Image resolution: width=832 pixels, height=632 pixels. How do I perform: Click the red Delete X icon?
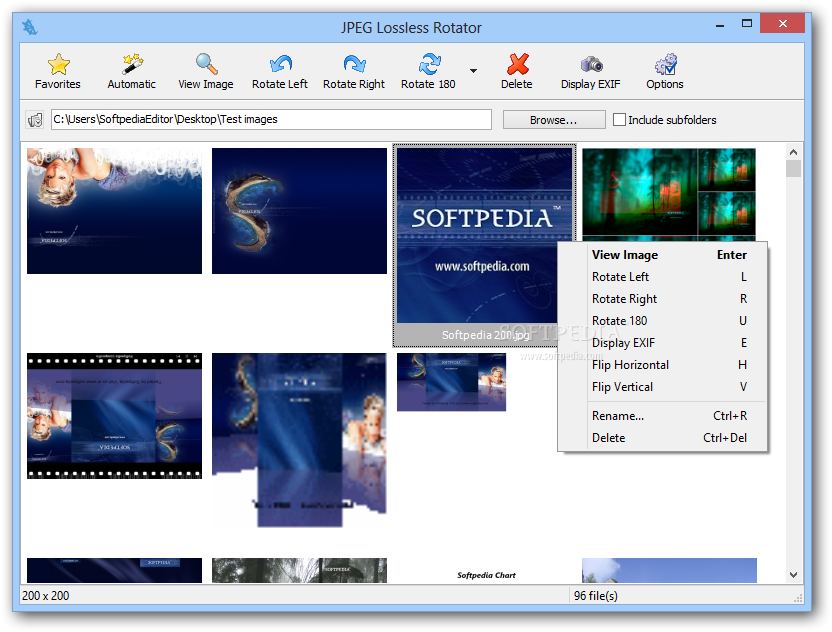point(517,64)
